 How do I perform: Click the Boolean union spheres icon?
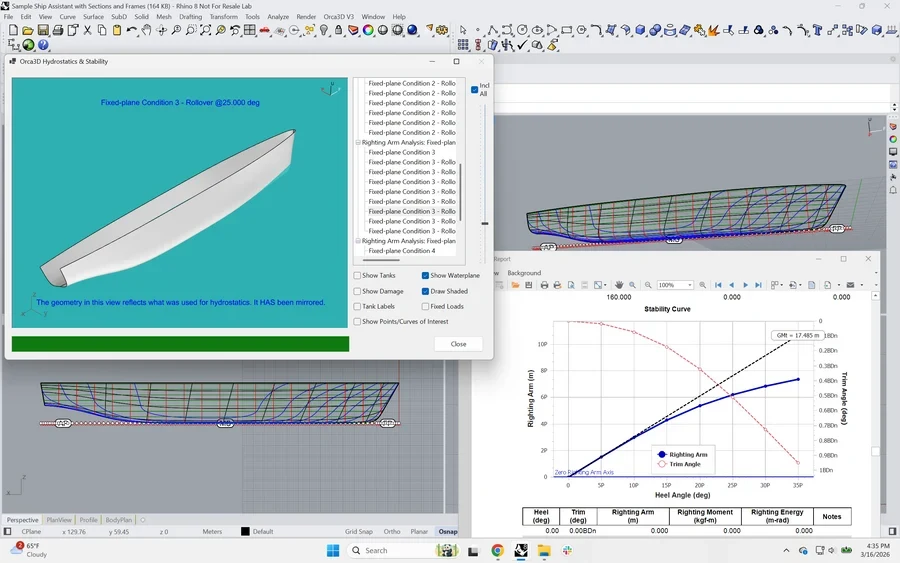655,30
